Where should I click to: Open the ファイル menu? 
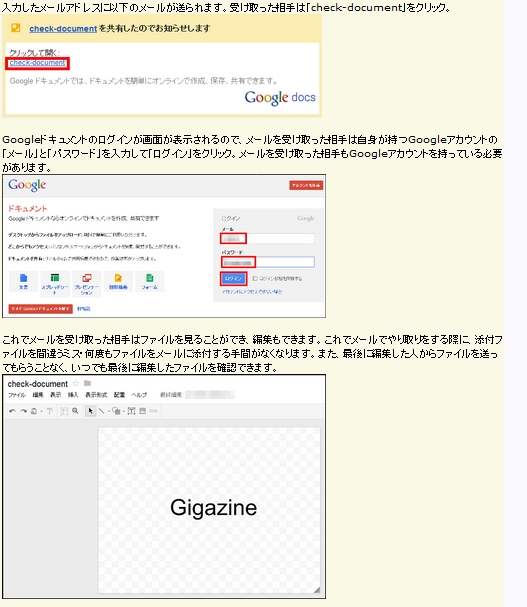[17, 395]
